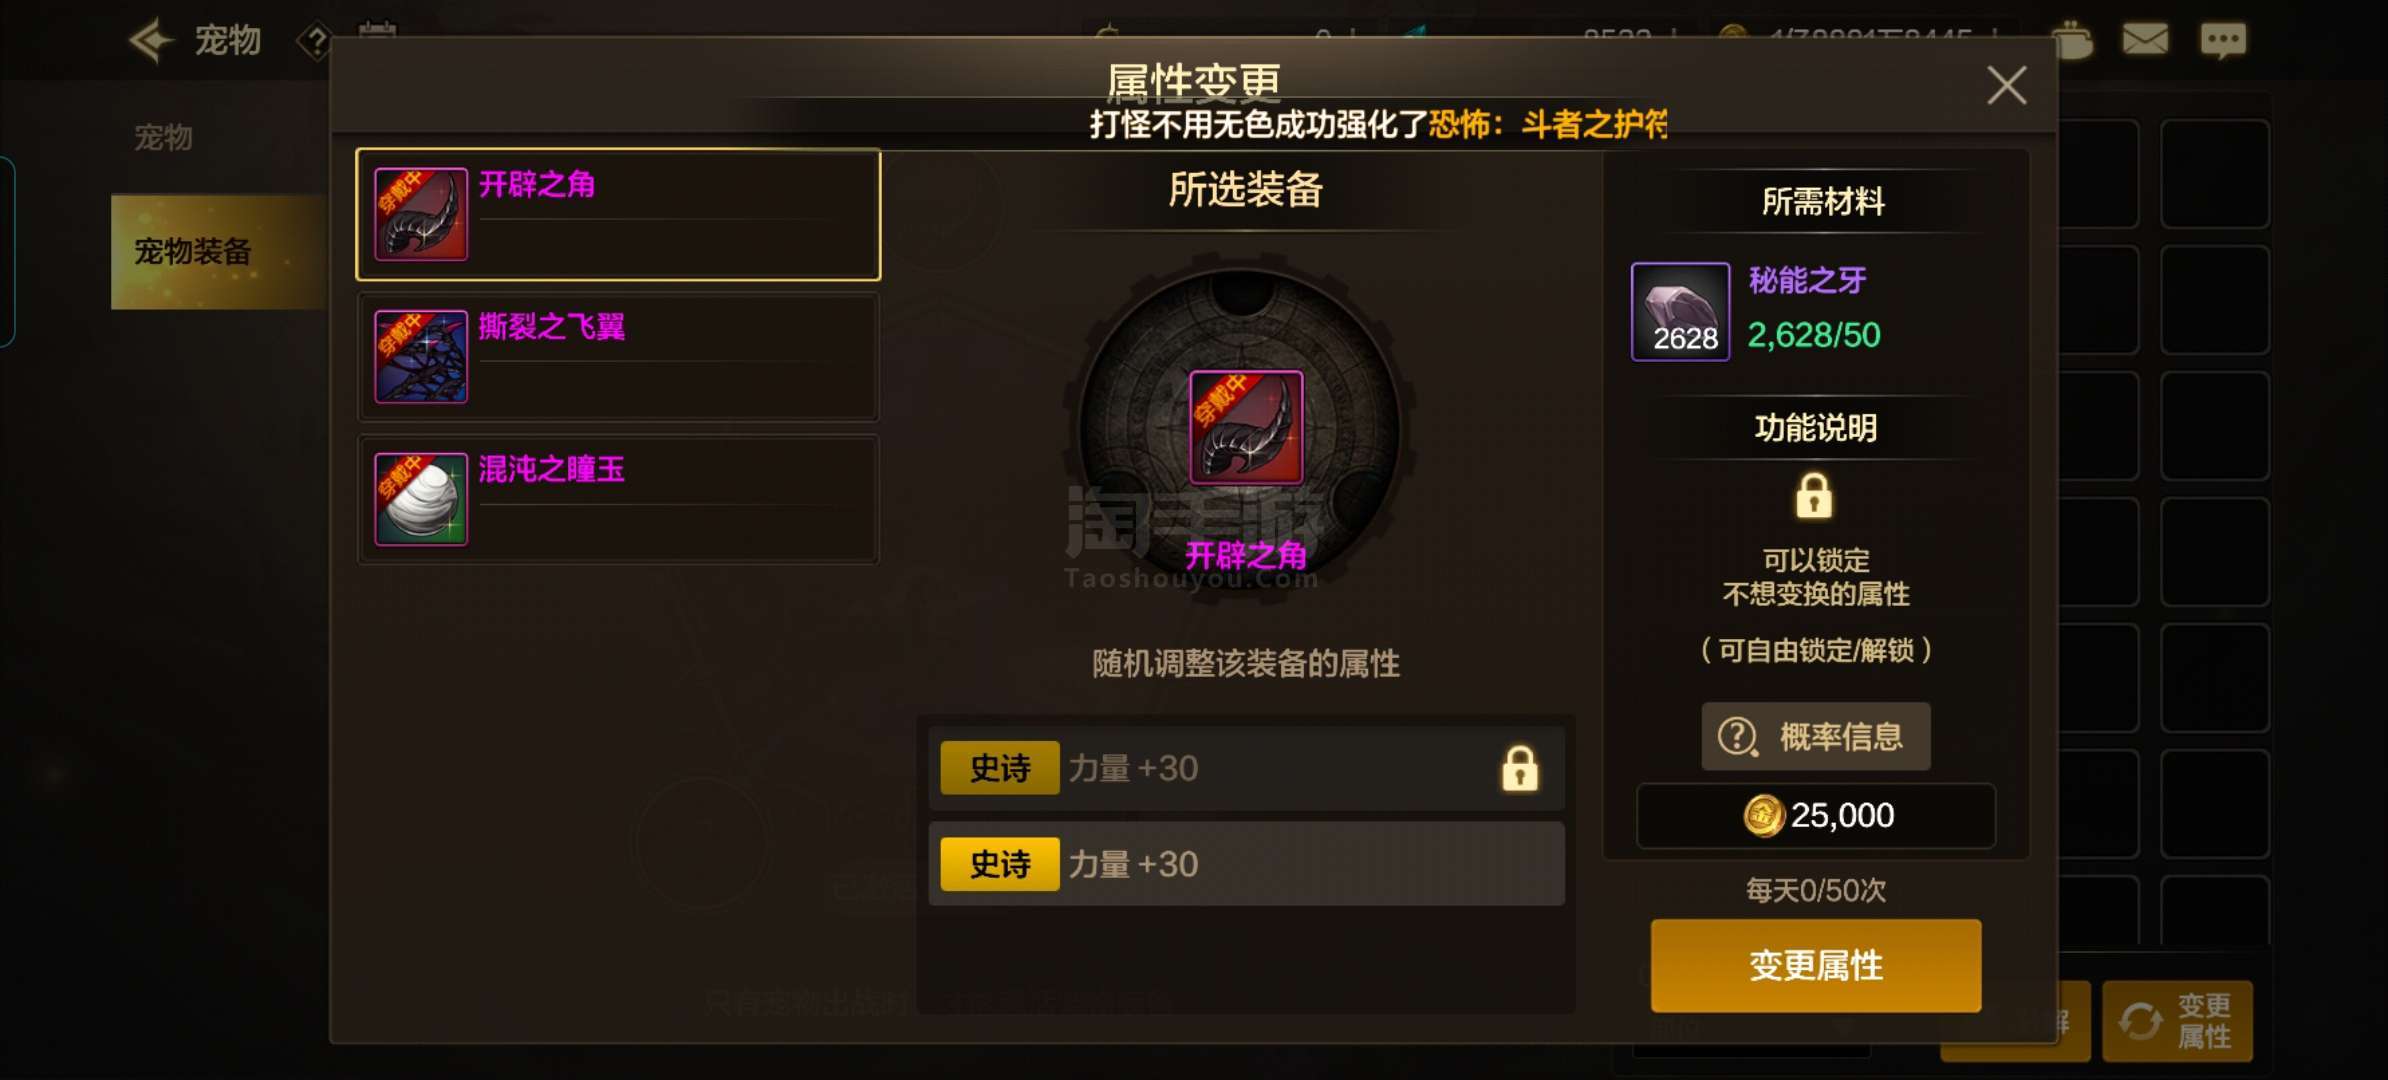The height and width of the screenshot is (1080, 2388).
Task: Open the chat bubble icon
Action: tap(2223, 41)
